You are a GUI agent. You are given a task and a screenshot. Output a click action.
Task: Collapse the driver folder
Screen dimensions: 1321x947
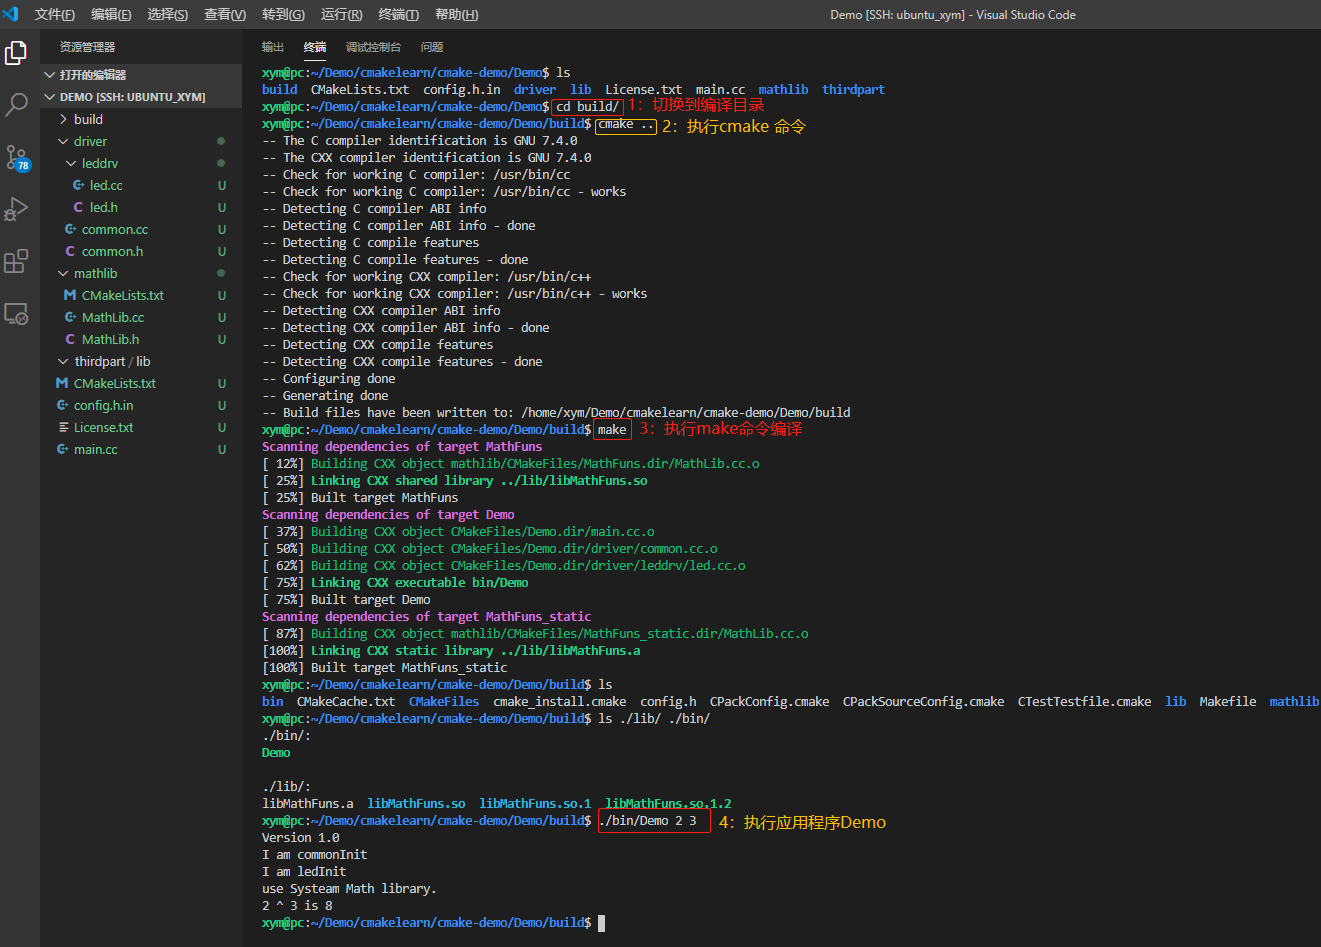[64, 141]
